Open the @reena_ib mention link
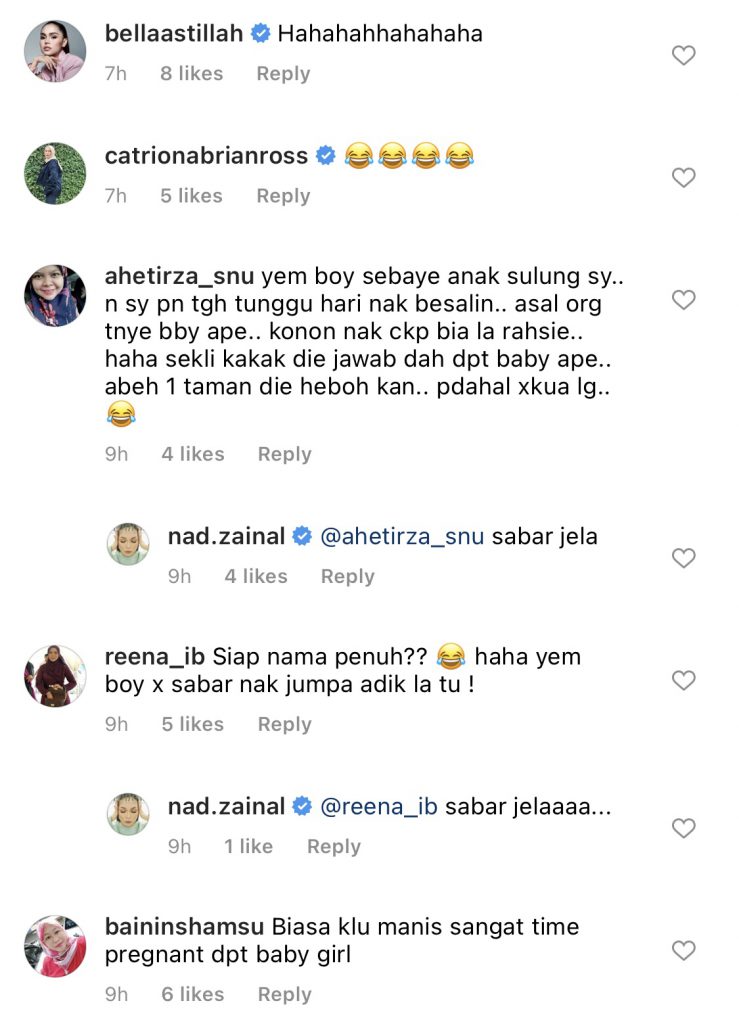Viewport: 739px width, 1024px height. [378, 806]
